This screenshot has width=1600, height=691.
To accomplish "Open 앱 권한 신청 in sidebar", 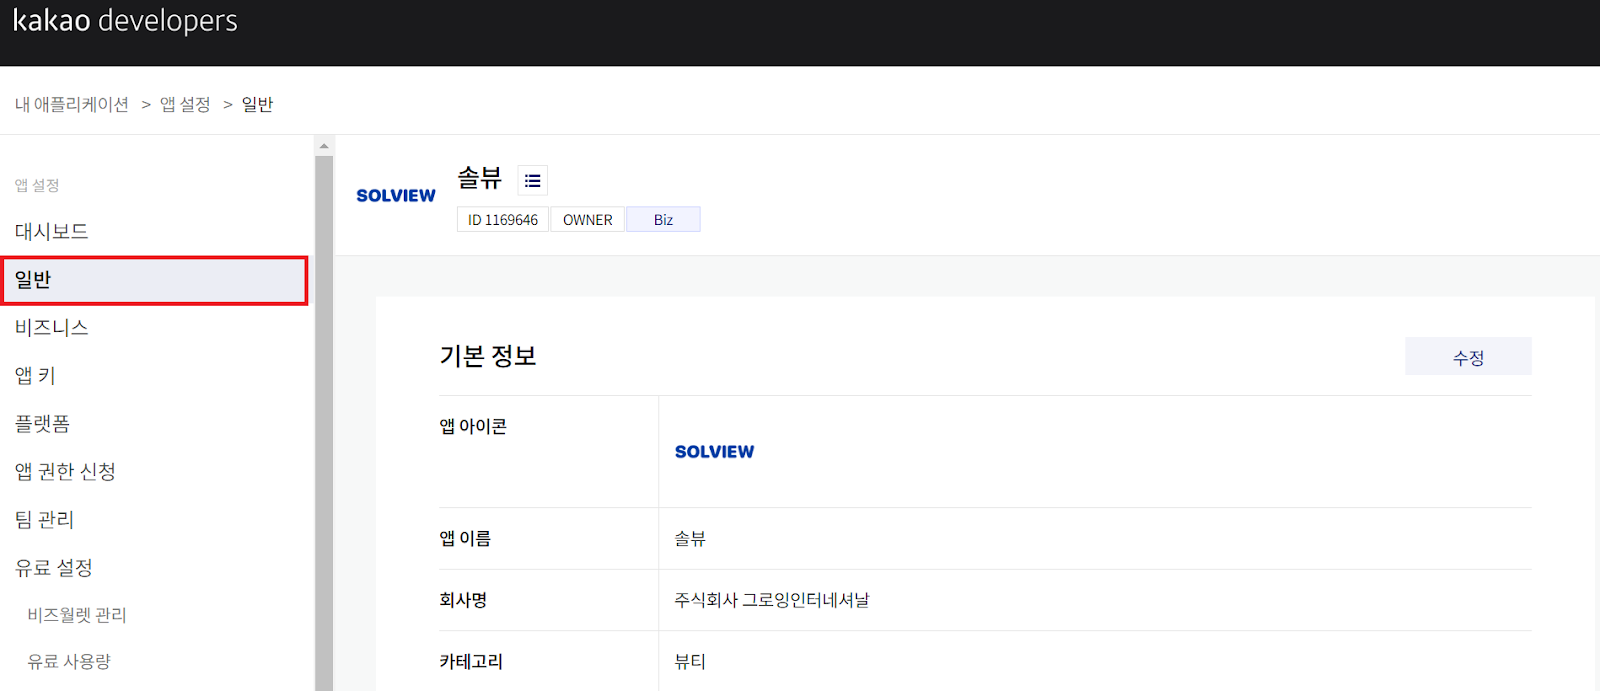I will (65, 472).
